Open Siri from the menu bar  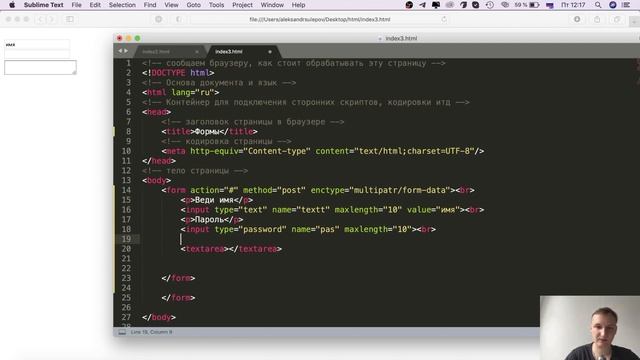(x=613, y=5)
